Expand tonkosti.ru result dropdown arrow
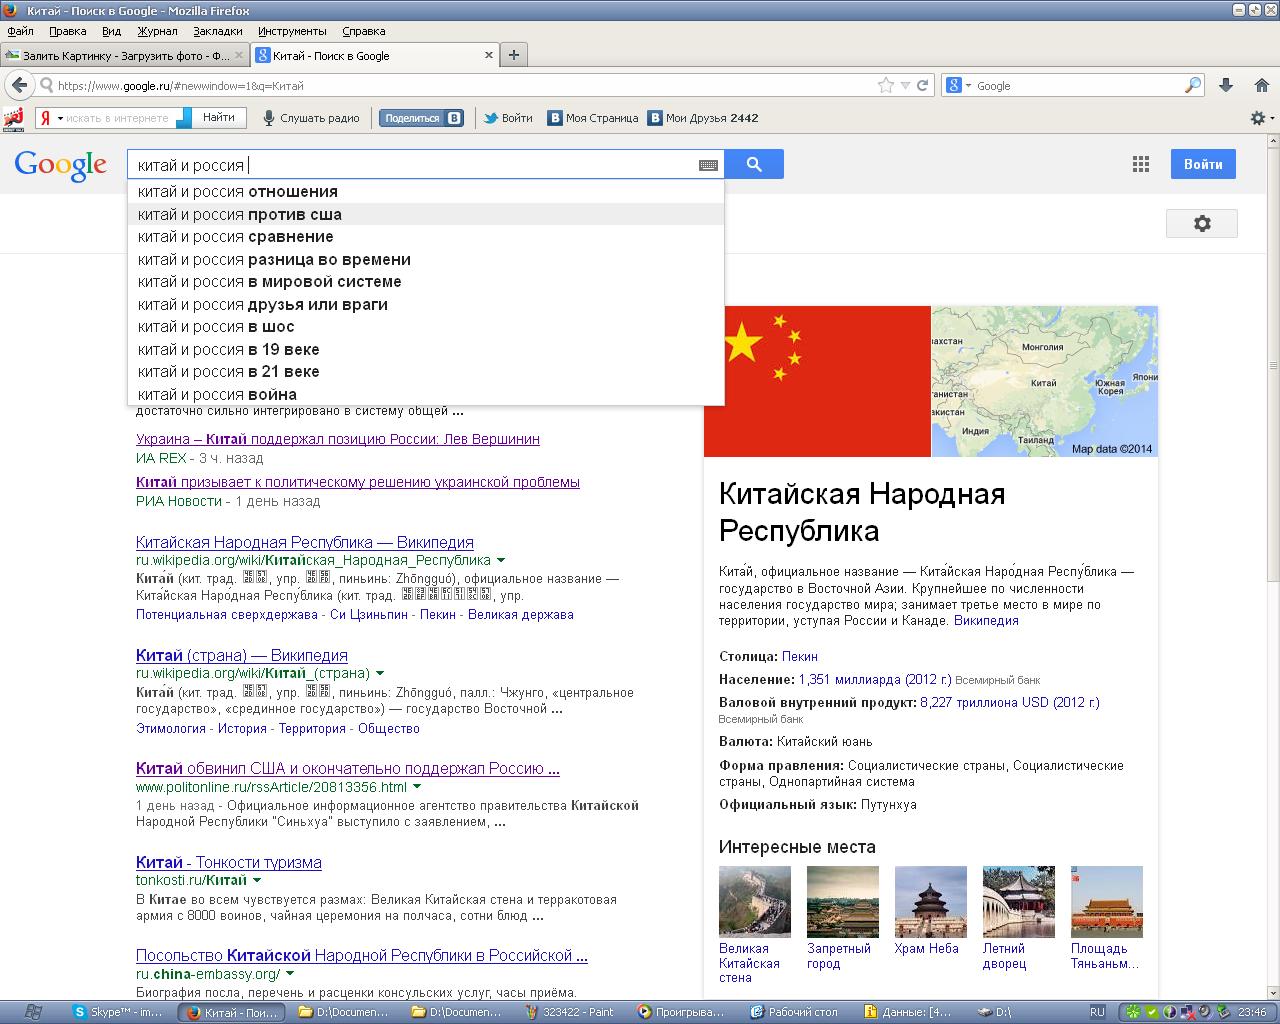Screen dimensions: 1280x1024 coord(257,881)
